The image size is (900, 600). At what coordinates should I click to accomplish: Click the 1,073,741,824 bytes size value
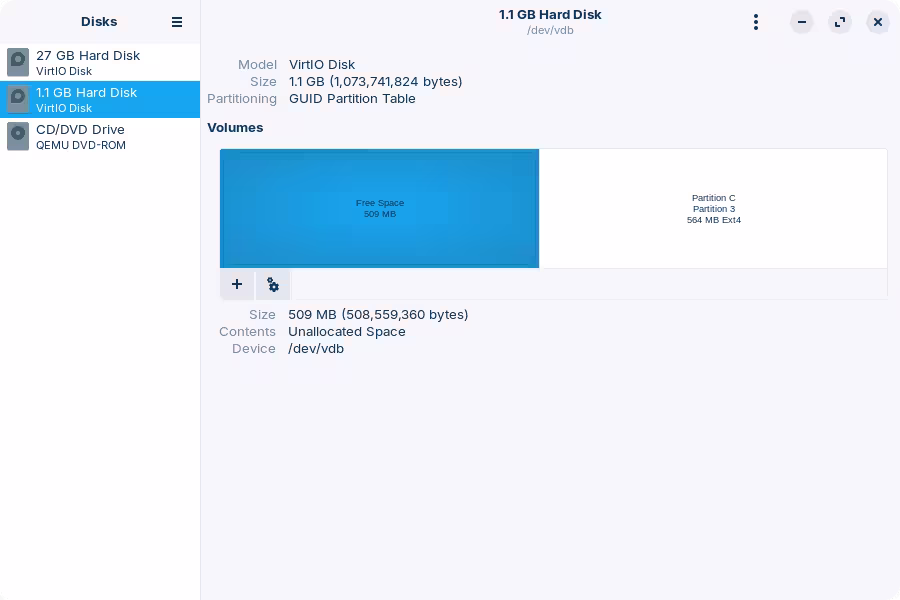tap(375, 81)
